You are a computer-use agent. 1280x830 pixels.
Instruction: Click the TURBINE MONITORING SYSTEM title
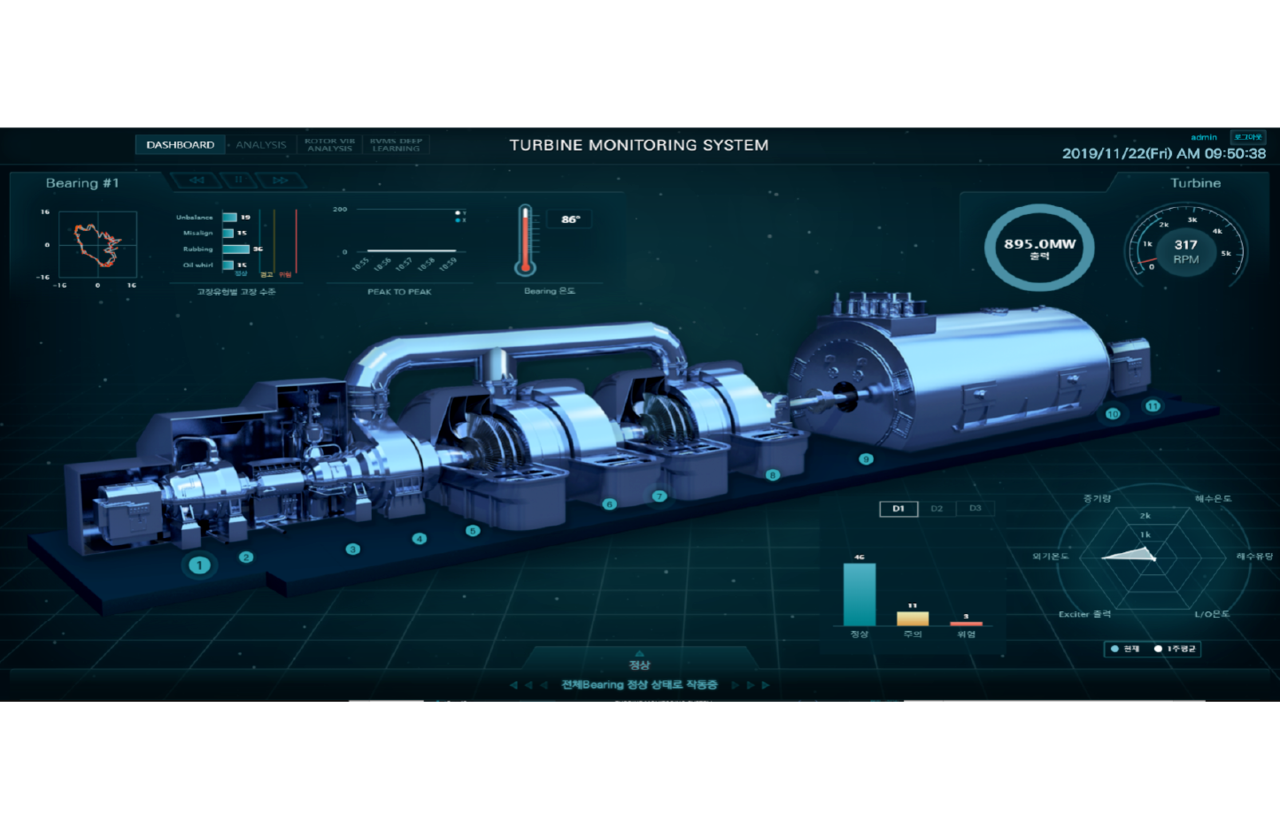[639, 145]
